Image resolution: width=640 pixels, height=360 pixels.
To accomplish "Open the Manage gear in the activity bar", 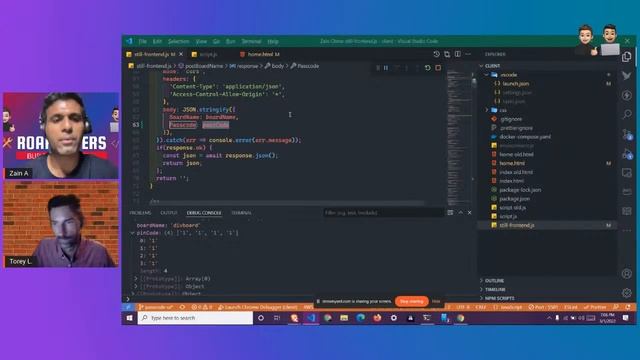I will click(627, 293).
